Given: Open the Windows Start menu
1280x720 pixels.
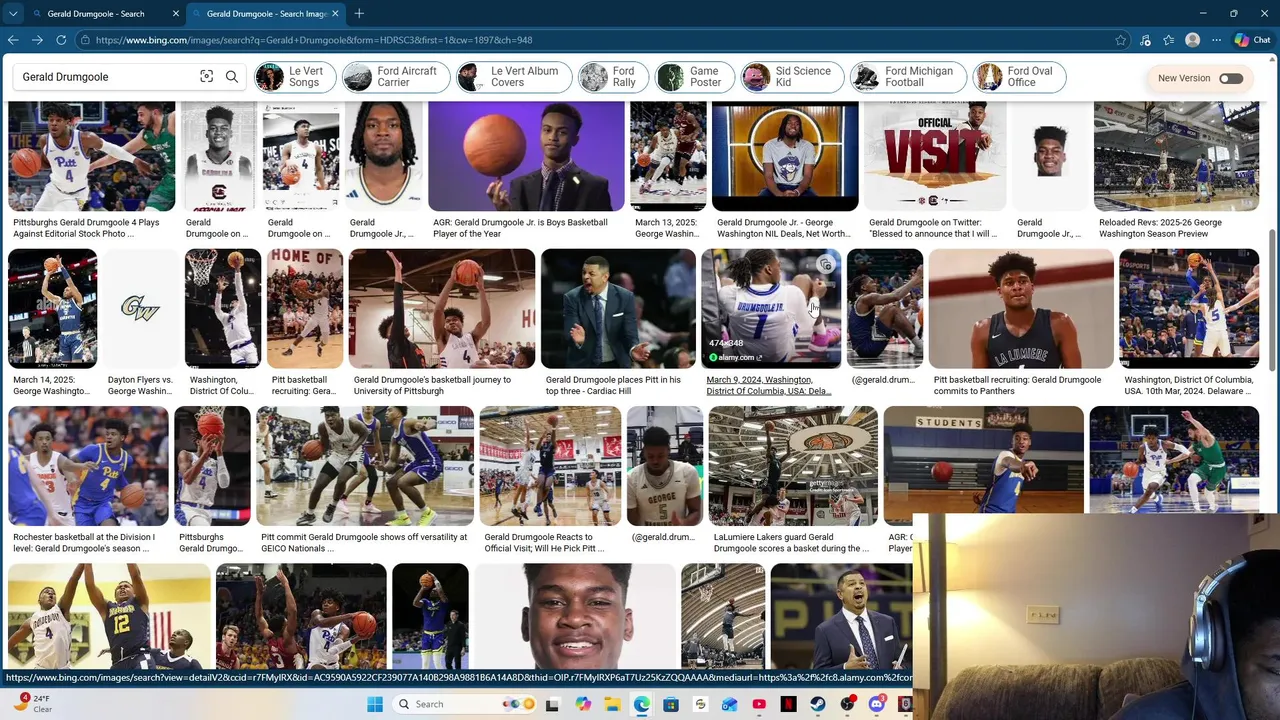Looking at the screenshot, I should pos(375,704).
